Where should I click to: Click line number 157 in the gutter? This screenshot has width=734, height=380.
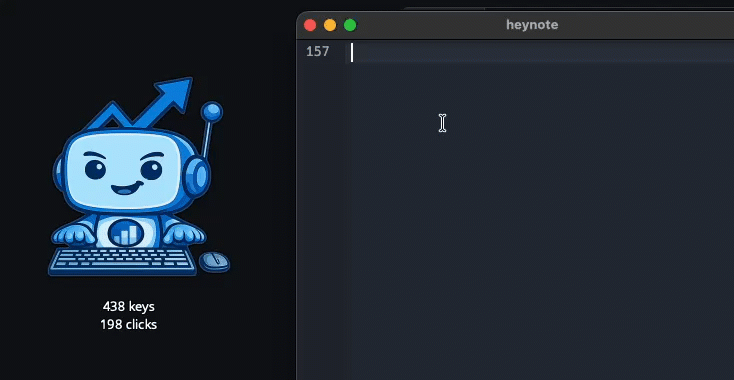(x=318, y=51)
